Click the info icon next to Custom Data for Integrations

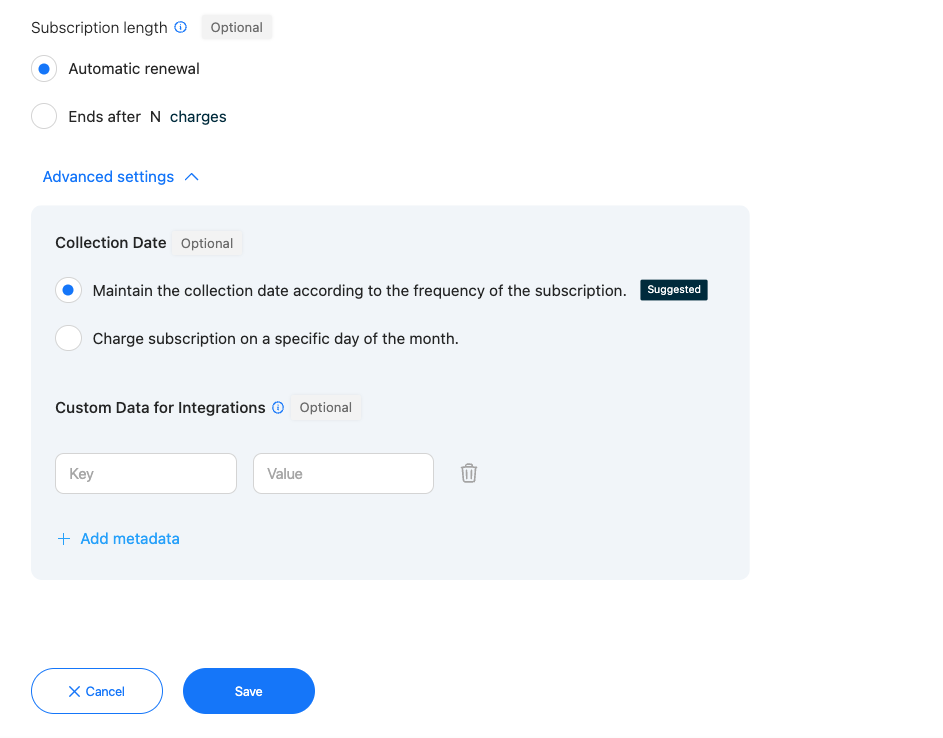coord(278,407)
